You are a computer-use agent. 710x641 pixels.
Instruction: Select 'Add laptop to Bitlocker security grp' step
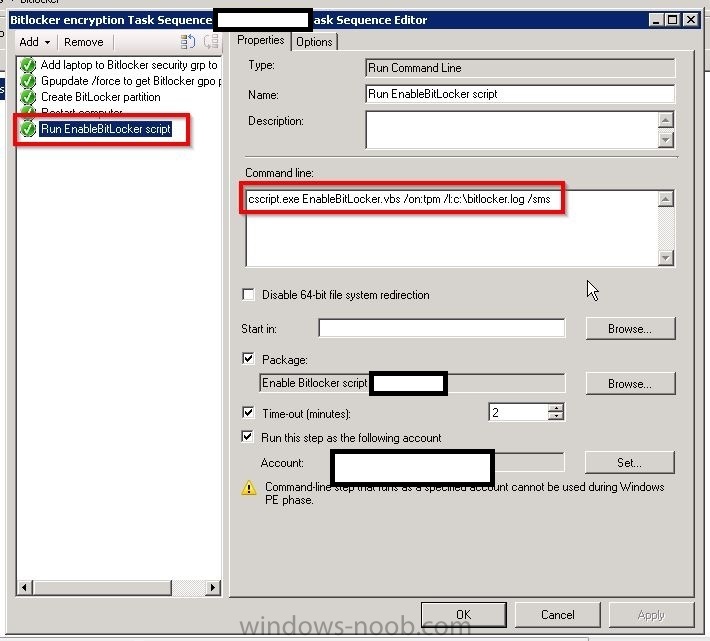point(129,65)
